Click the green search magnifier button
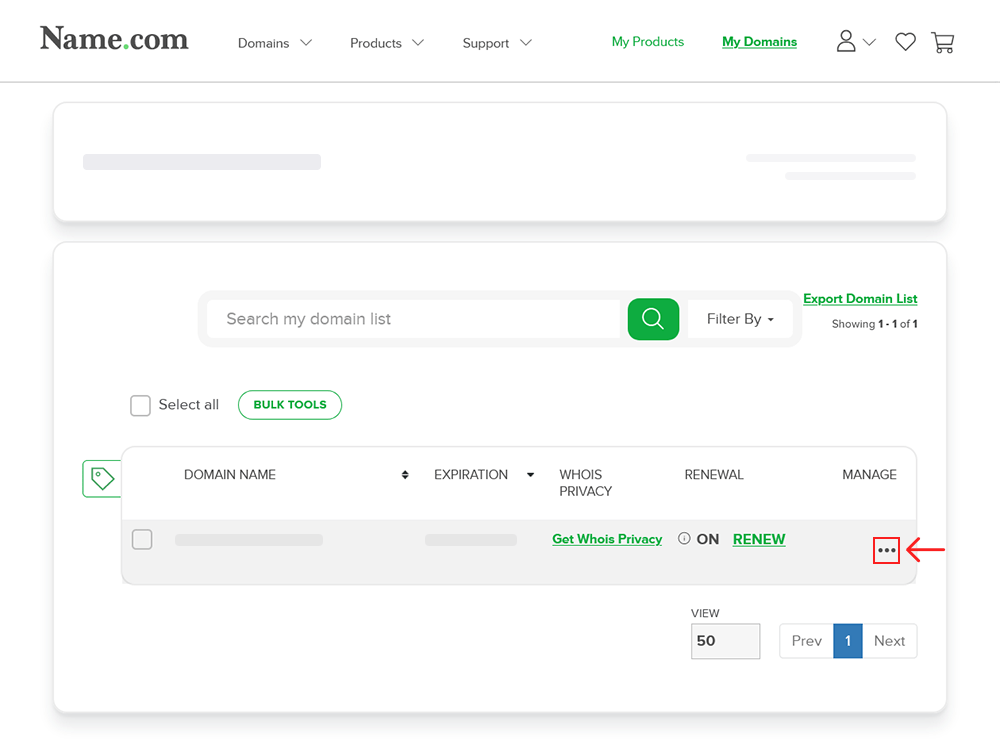This screenshot has height=752, width=1000. [653, 319]
